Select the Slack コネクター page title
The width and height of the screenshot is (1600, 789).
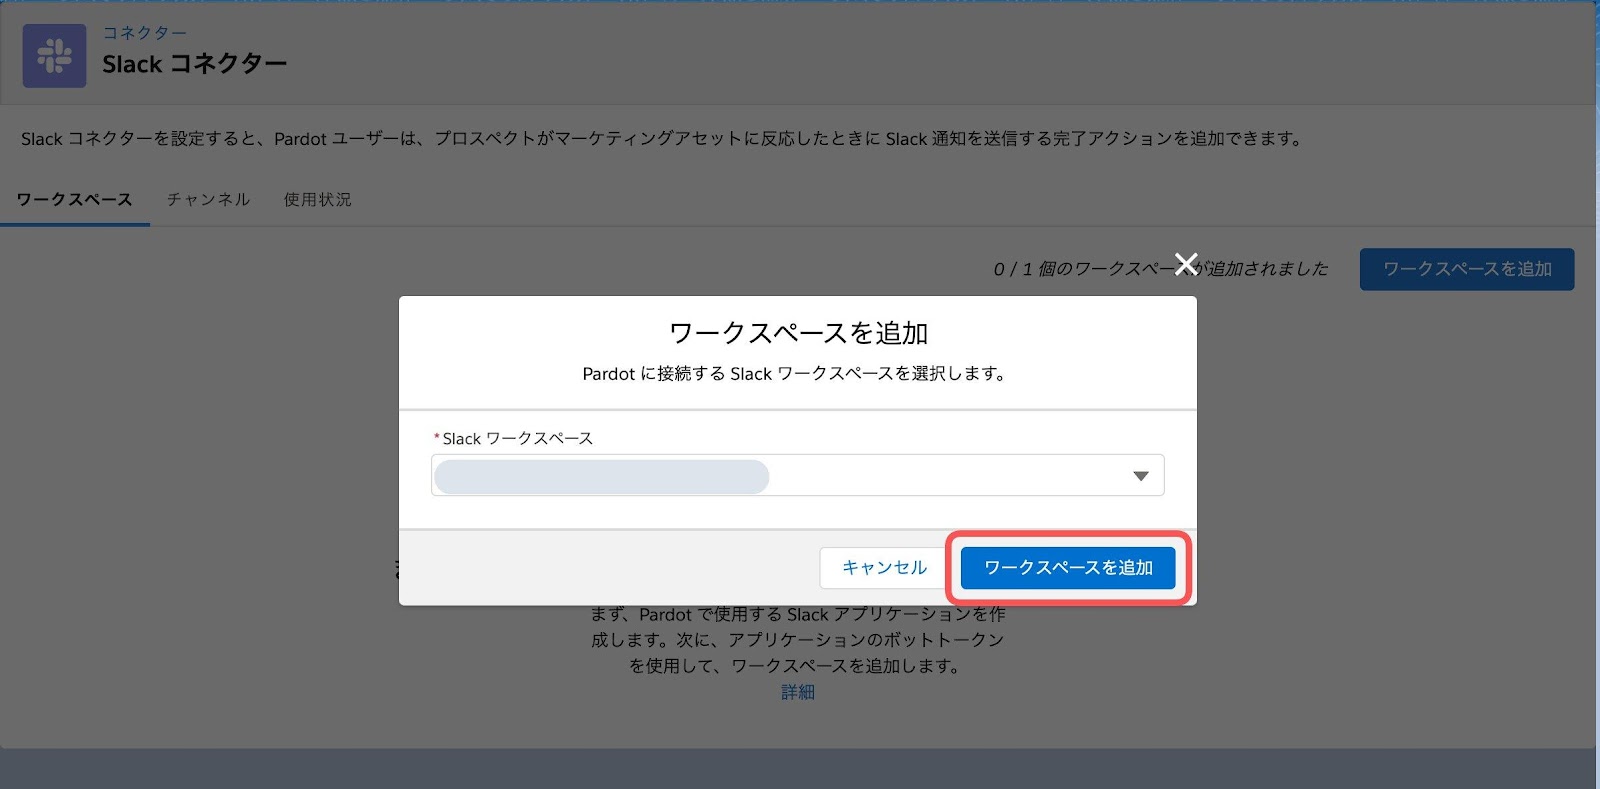[x=195, y=64]
